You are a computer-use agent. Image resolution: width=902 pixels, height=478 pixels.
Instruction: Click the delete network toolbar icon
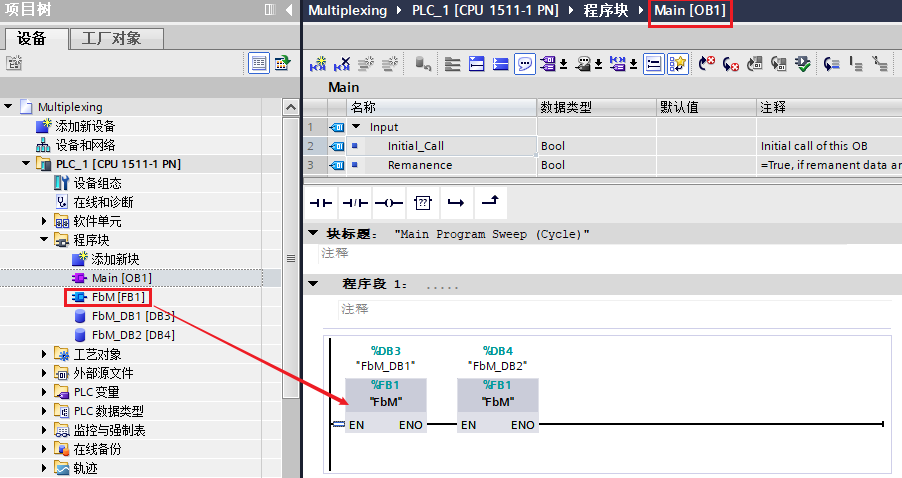point(342,64)
